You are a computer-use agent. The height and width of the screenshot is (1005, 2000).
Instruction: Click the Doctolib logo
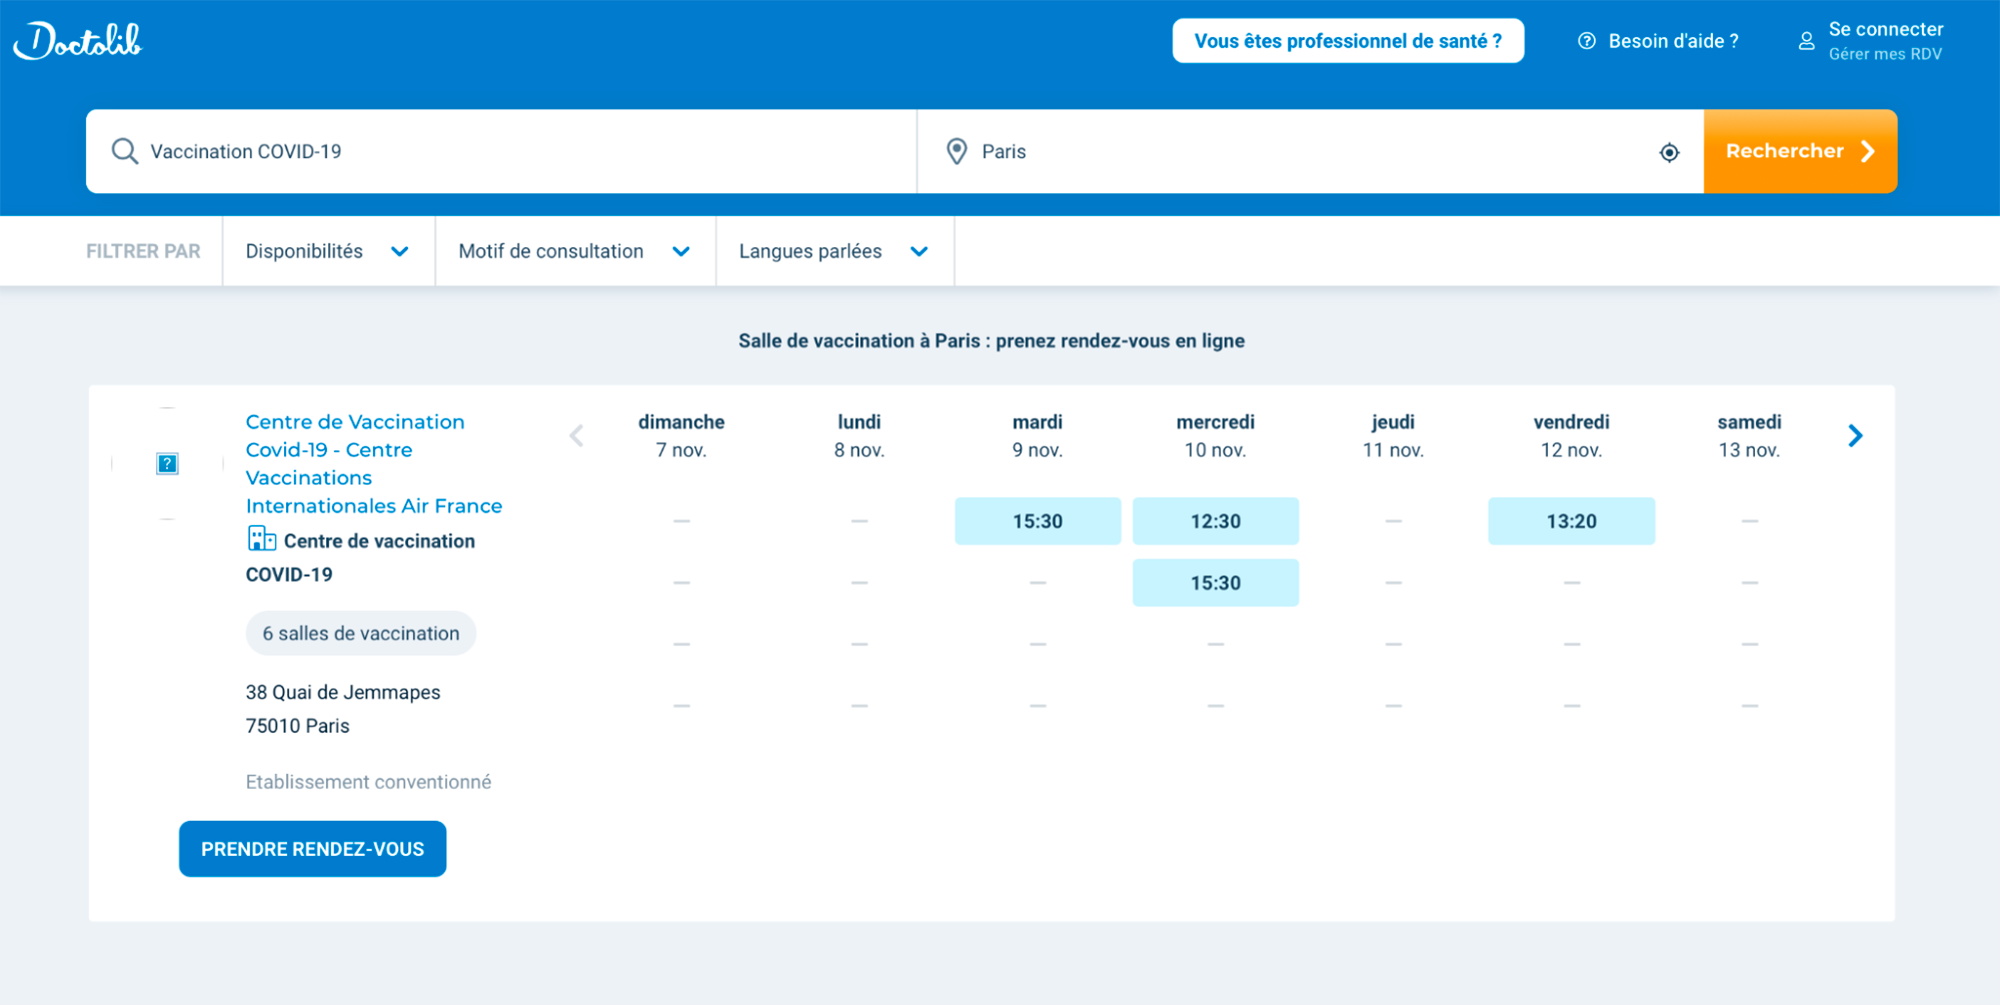pos(78,41)
